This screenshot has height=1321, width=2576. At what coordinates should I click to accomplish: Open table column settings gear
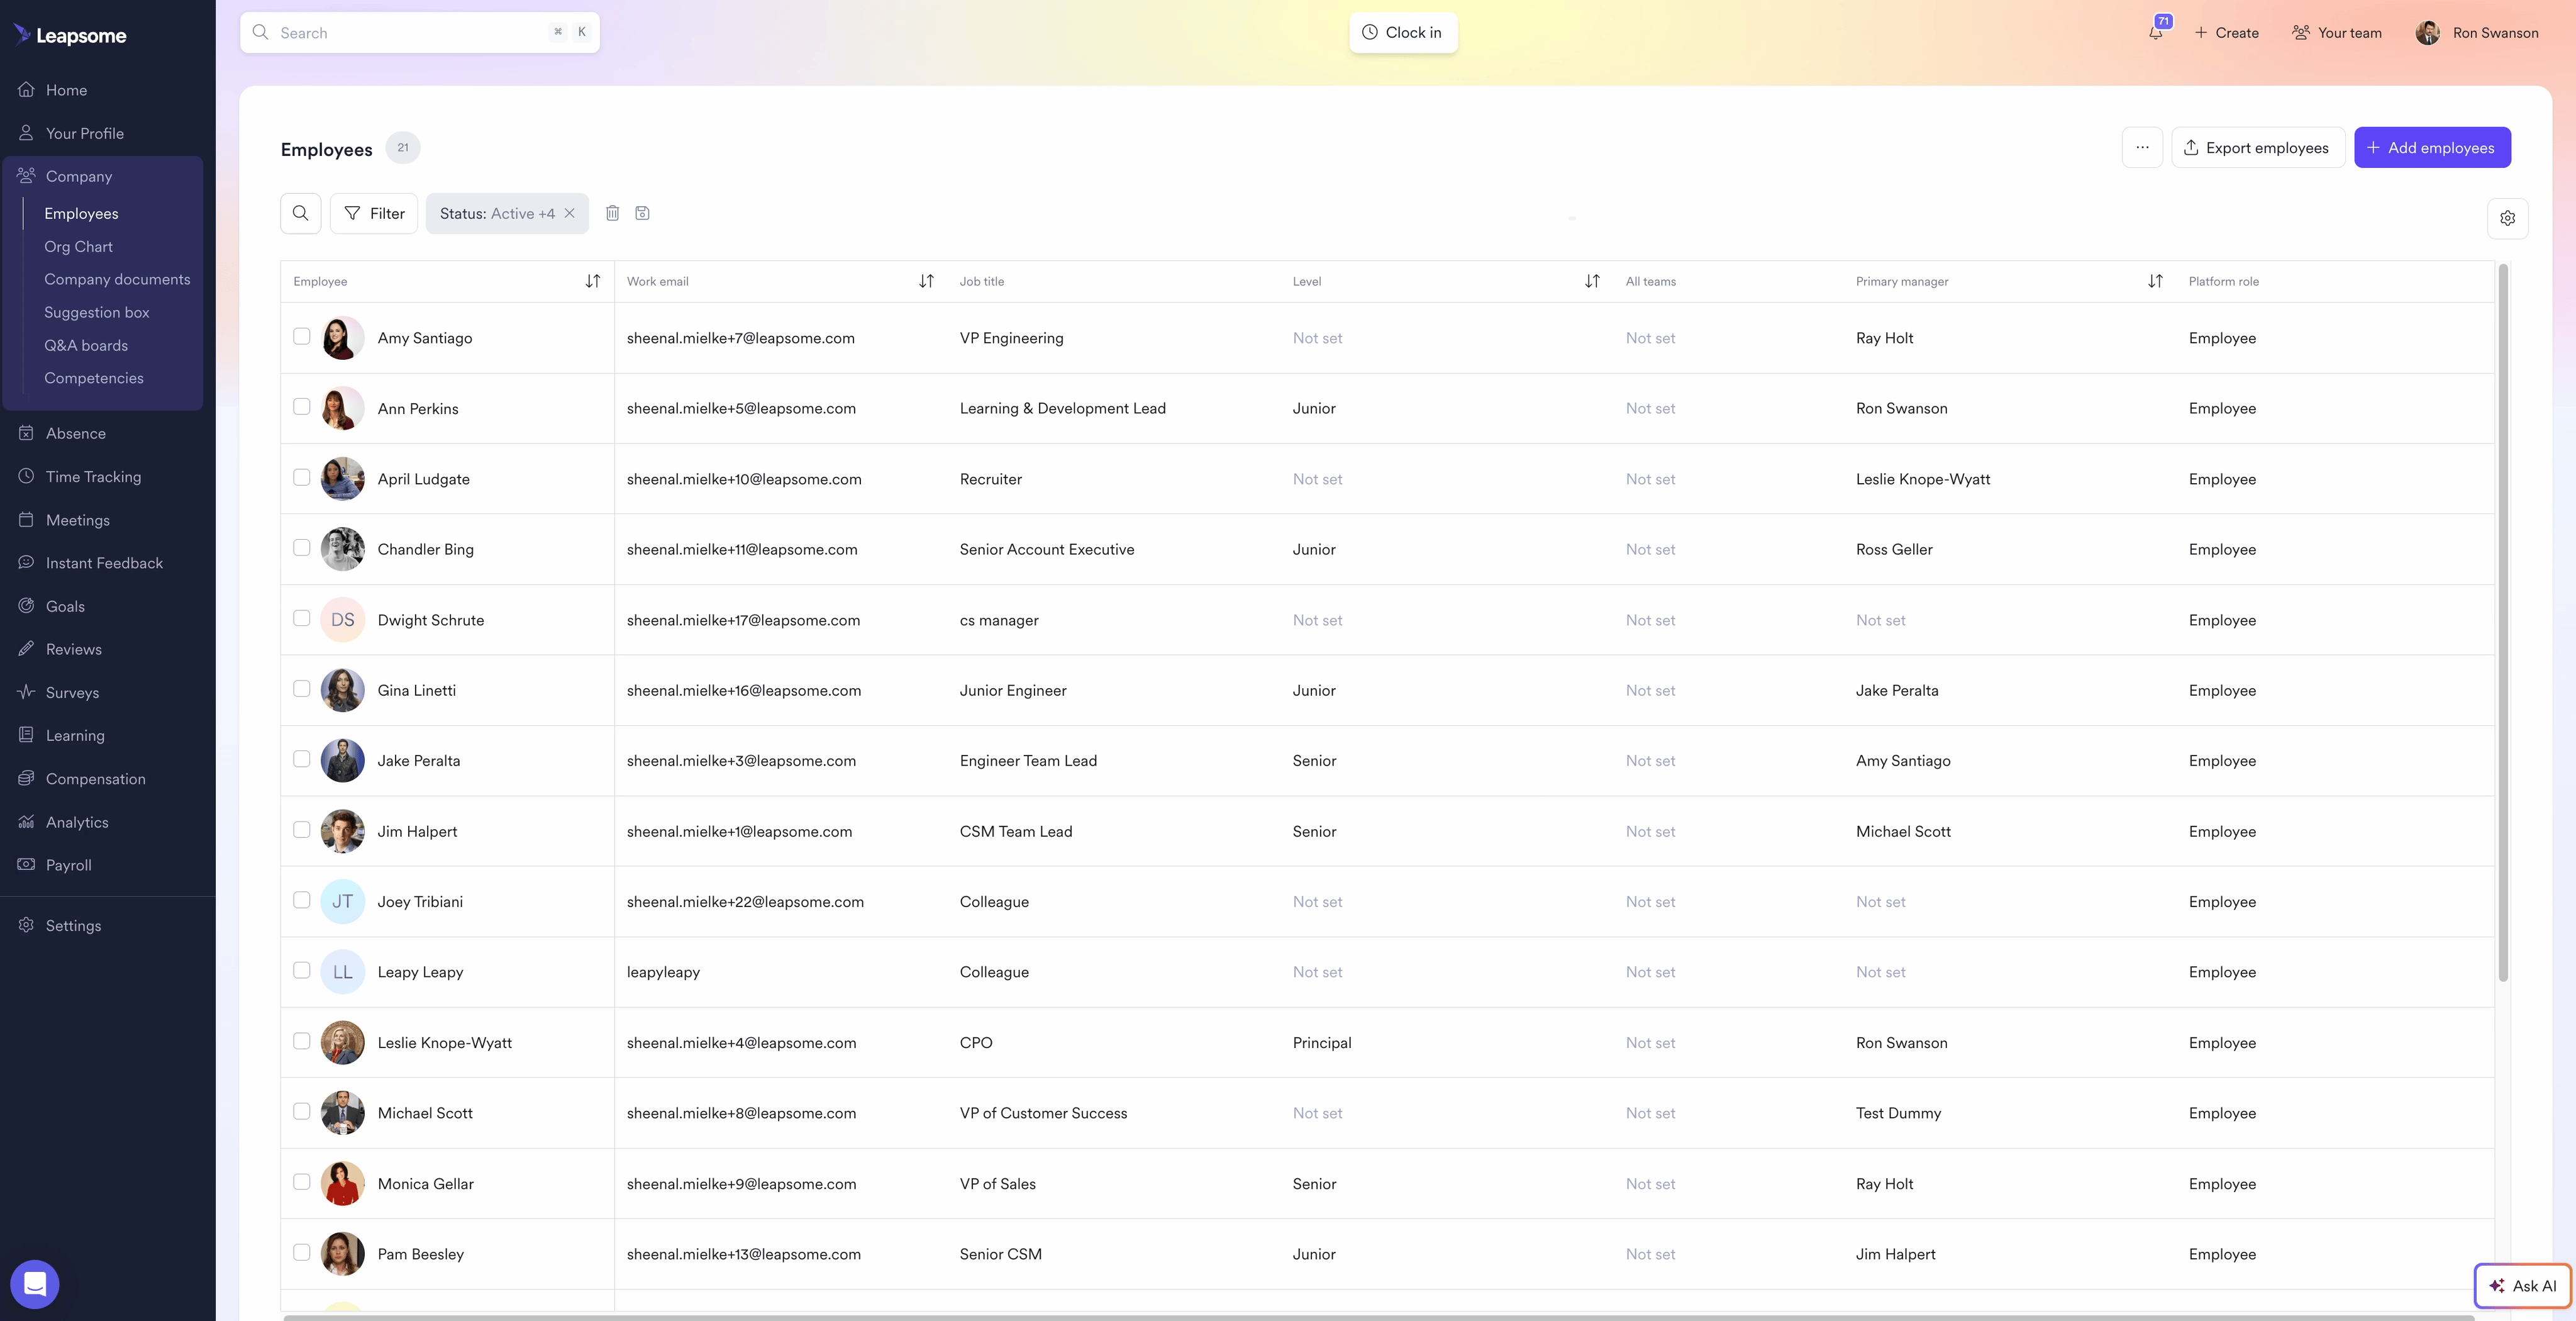(2507, 218)
